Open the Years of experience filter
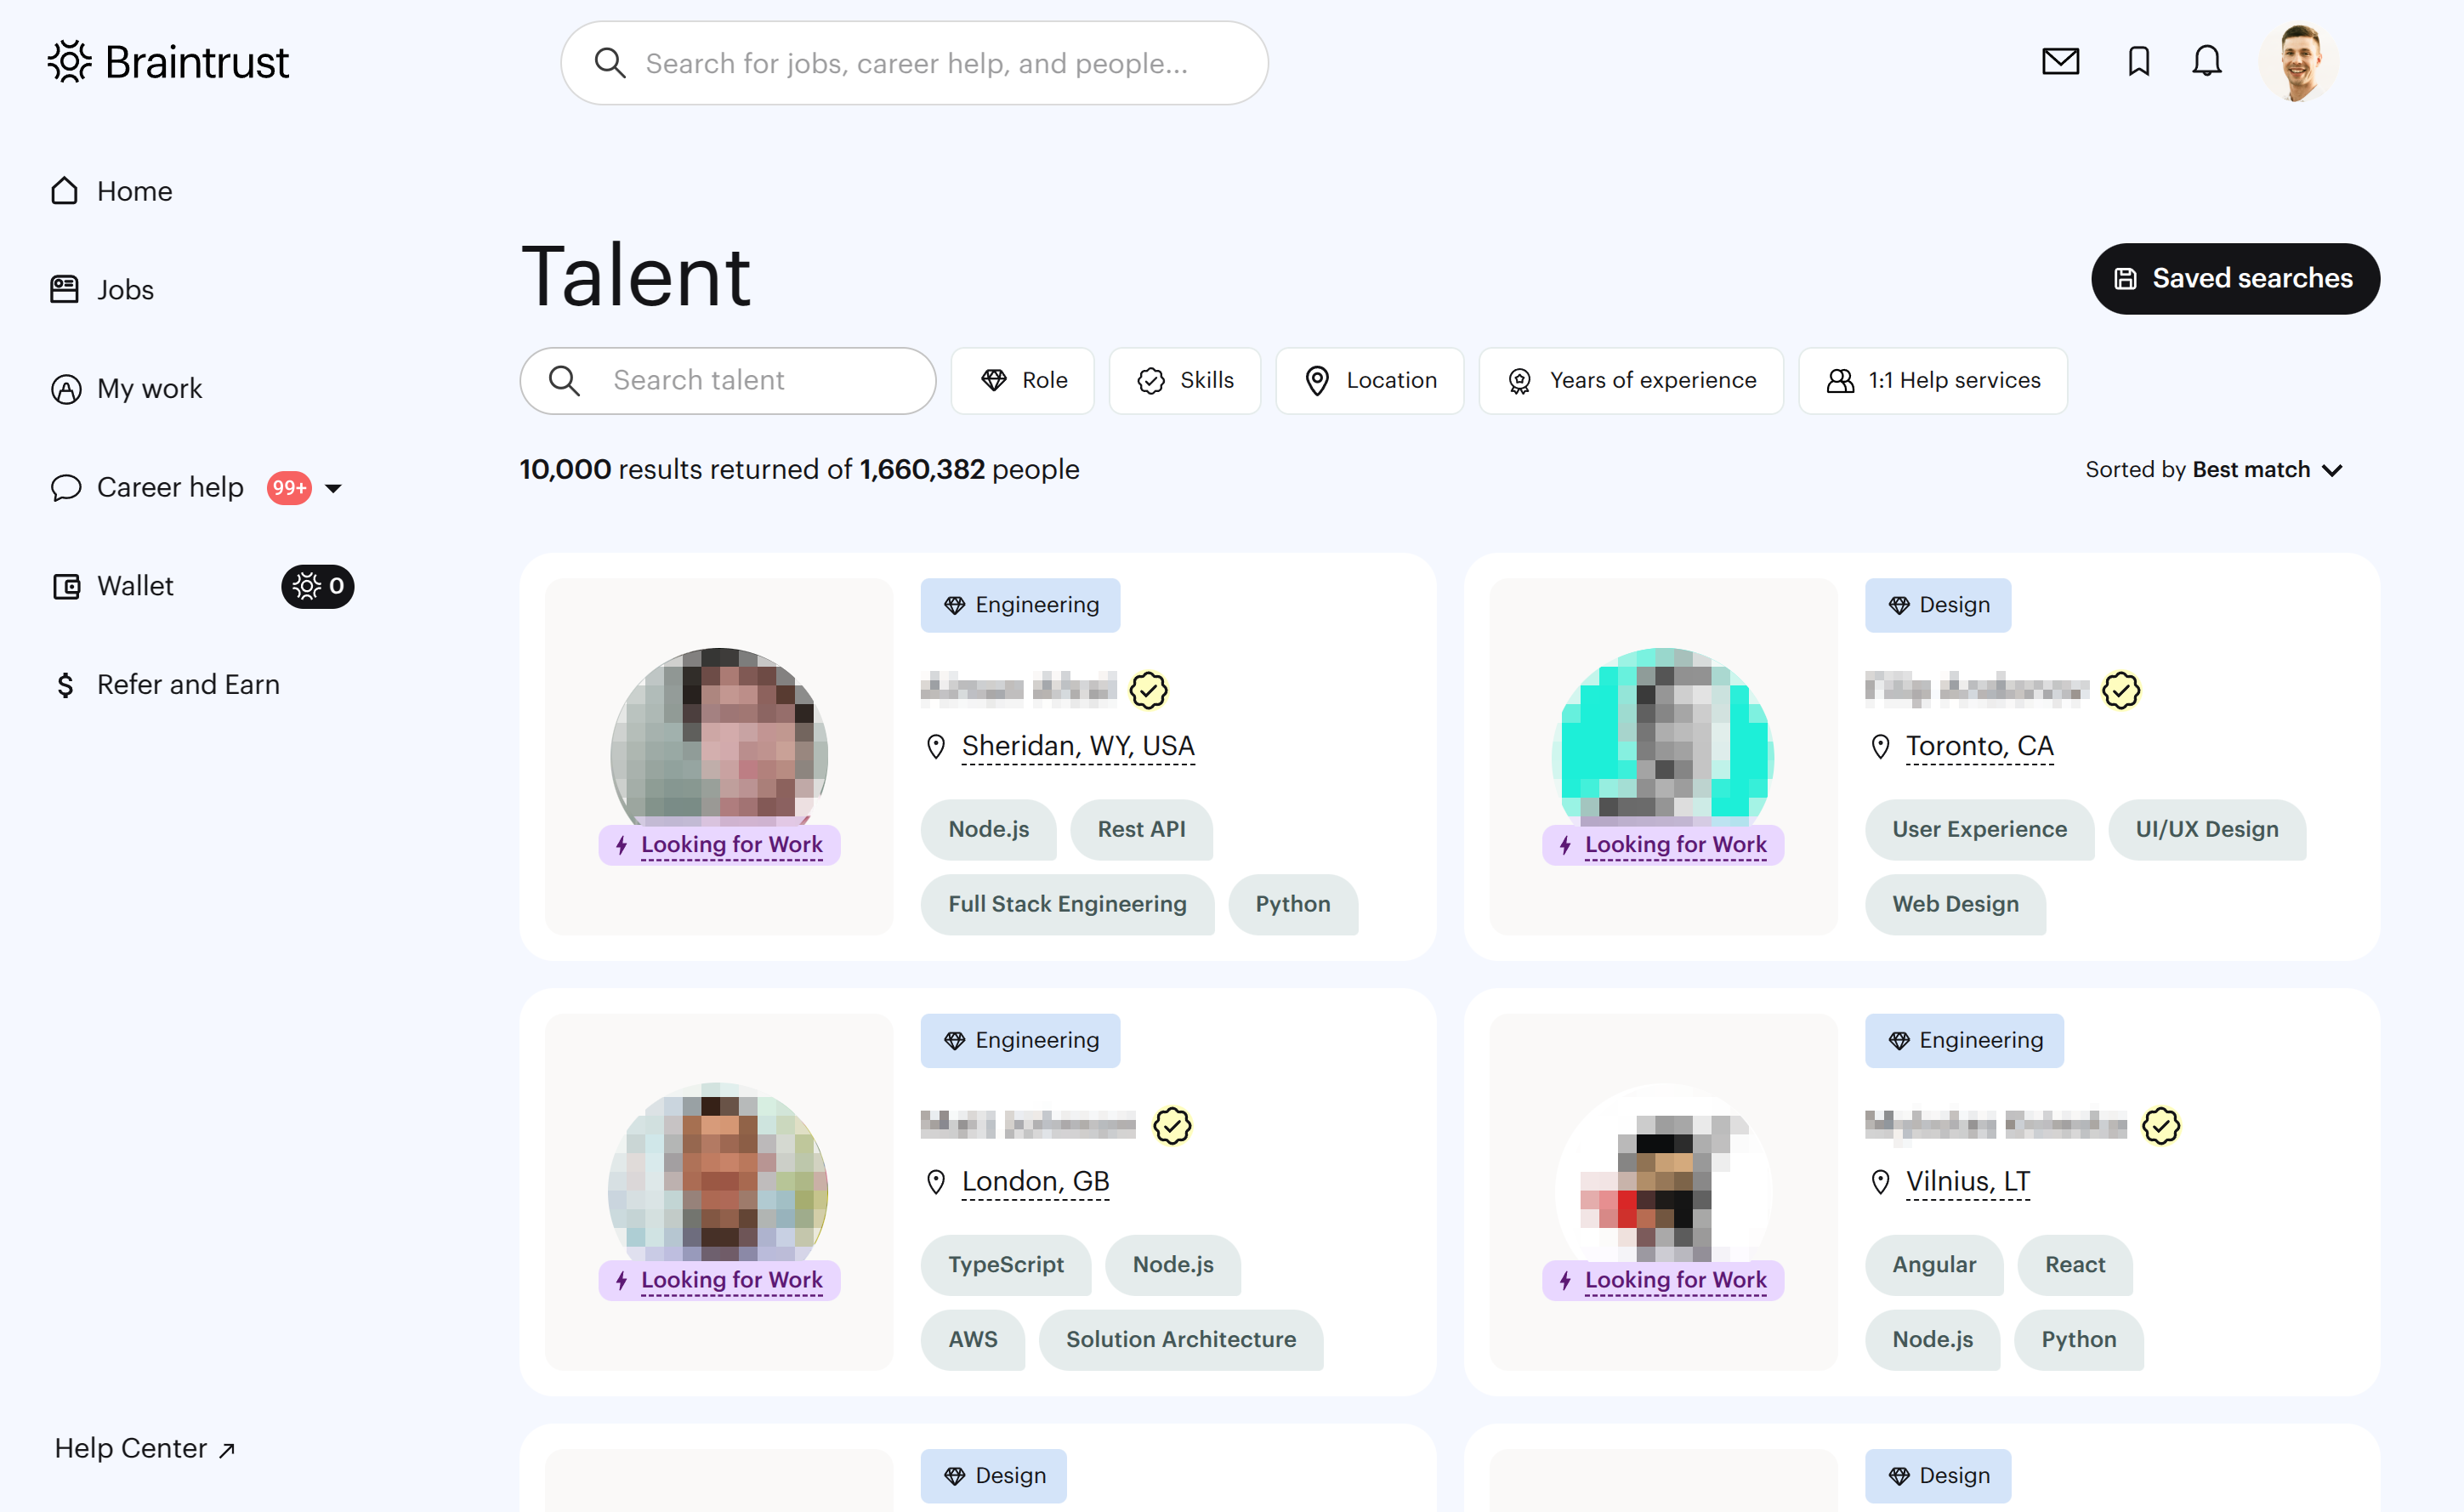Viewport: 2464px width, 1512px height. 1630,380
